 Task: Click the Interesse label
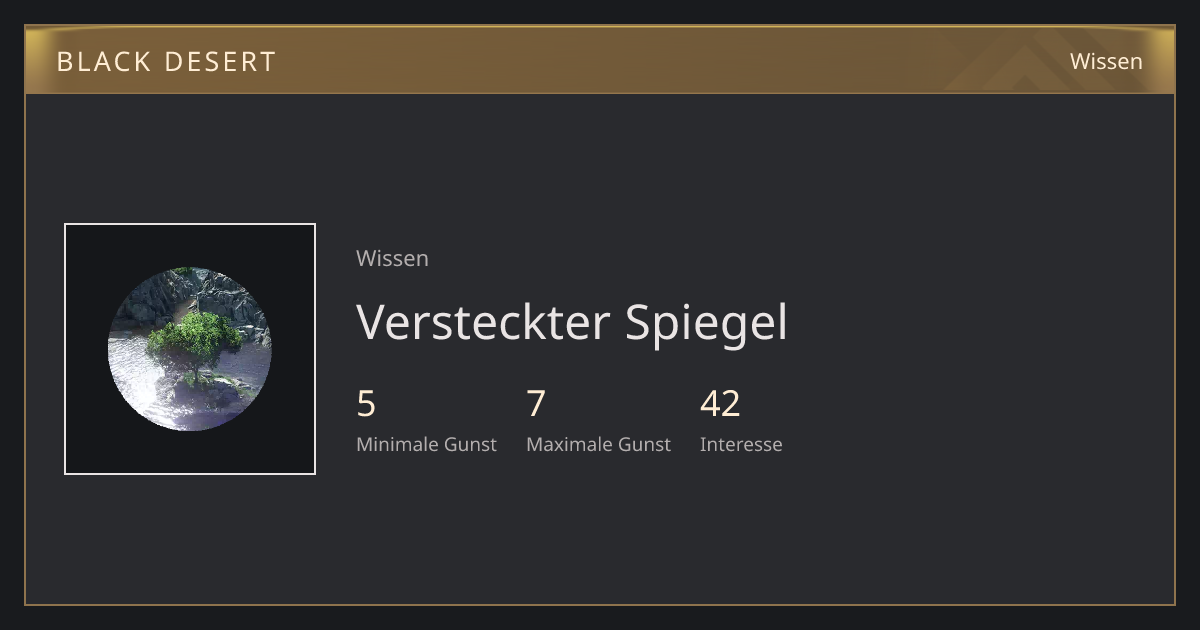pos(741,444)
